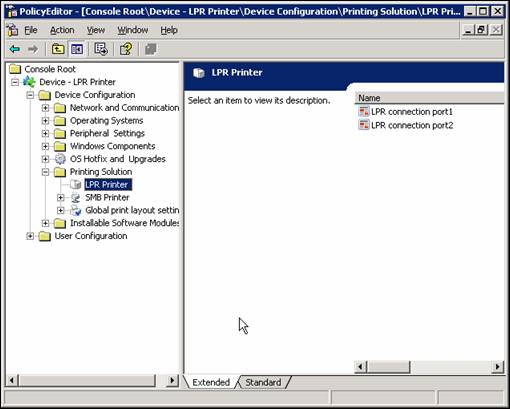Image resolution: width=510 pixels, height=409 pixels.
Task: Collapse the Printing Solution folder
Action: [45, 172]
